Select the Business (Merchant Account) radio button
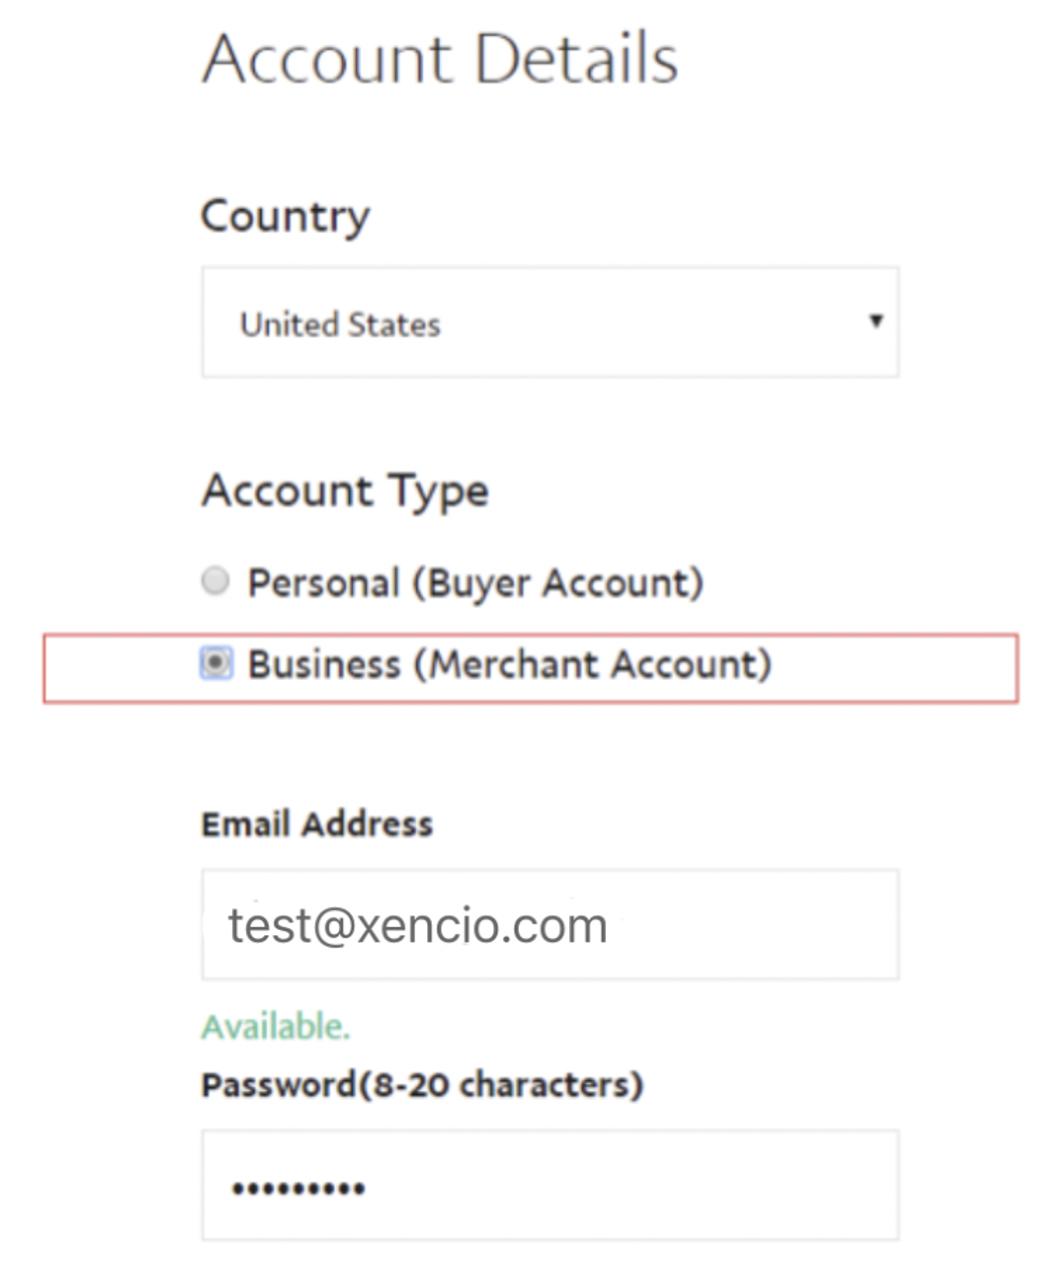Image resolution: width=1060 pixels, height=1262 pixels. [x=216, y=663]
